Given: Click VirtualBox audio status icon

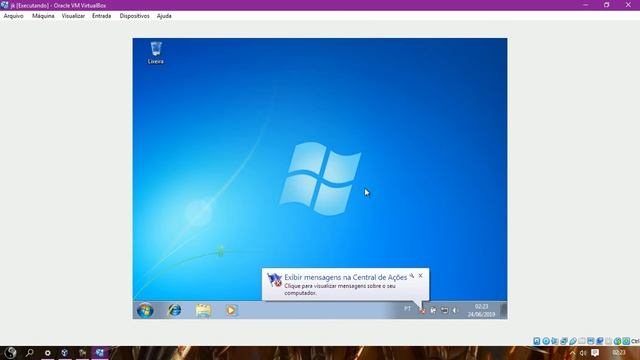Looking at the screenshot, I should (x=554, y=341).
